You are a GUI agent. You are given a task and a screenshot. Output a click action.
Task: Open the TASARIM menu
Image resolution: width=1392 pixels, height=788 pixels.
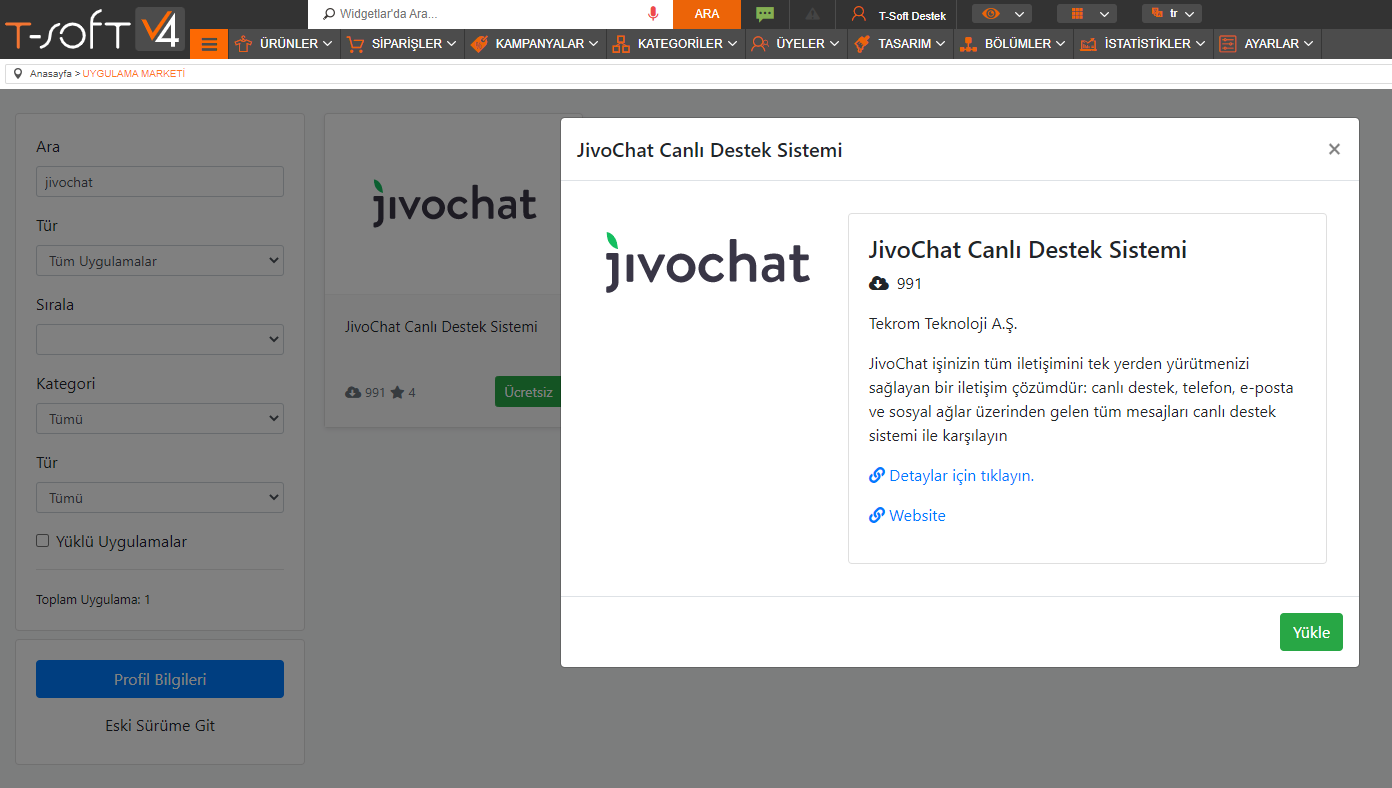pos(900,44)
